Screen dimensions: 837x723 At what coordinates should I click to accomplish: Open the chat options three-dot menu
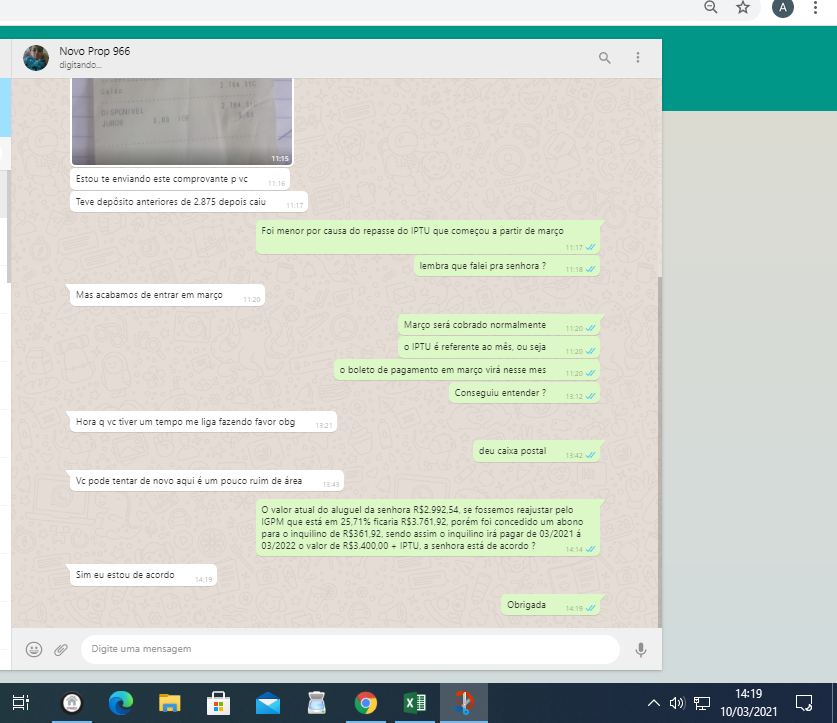click(x=637, y=58)
